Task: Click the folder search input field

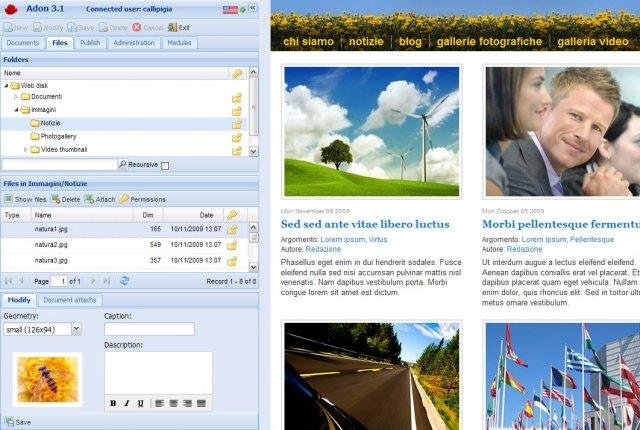Action: (60, 164)
